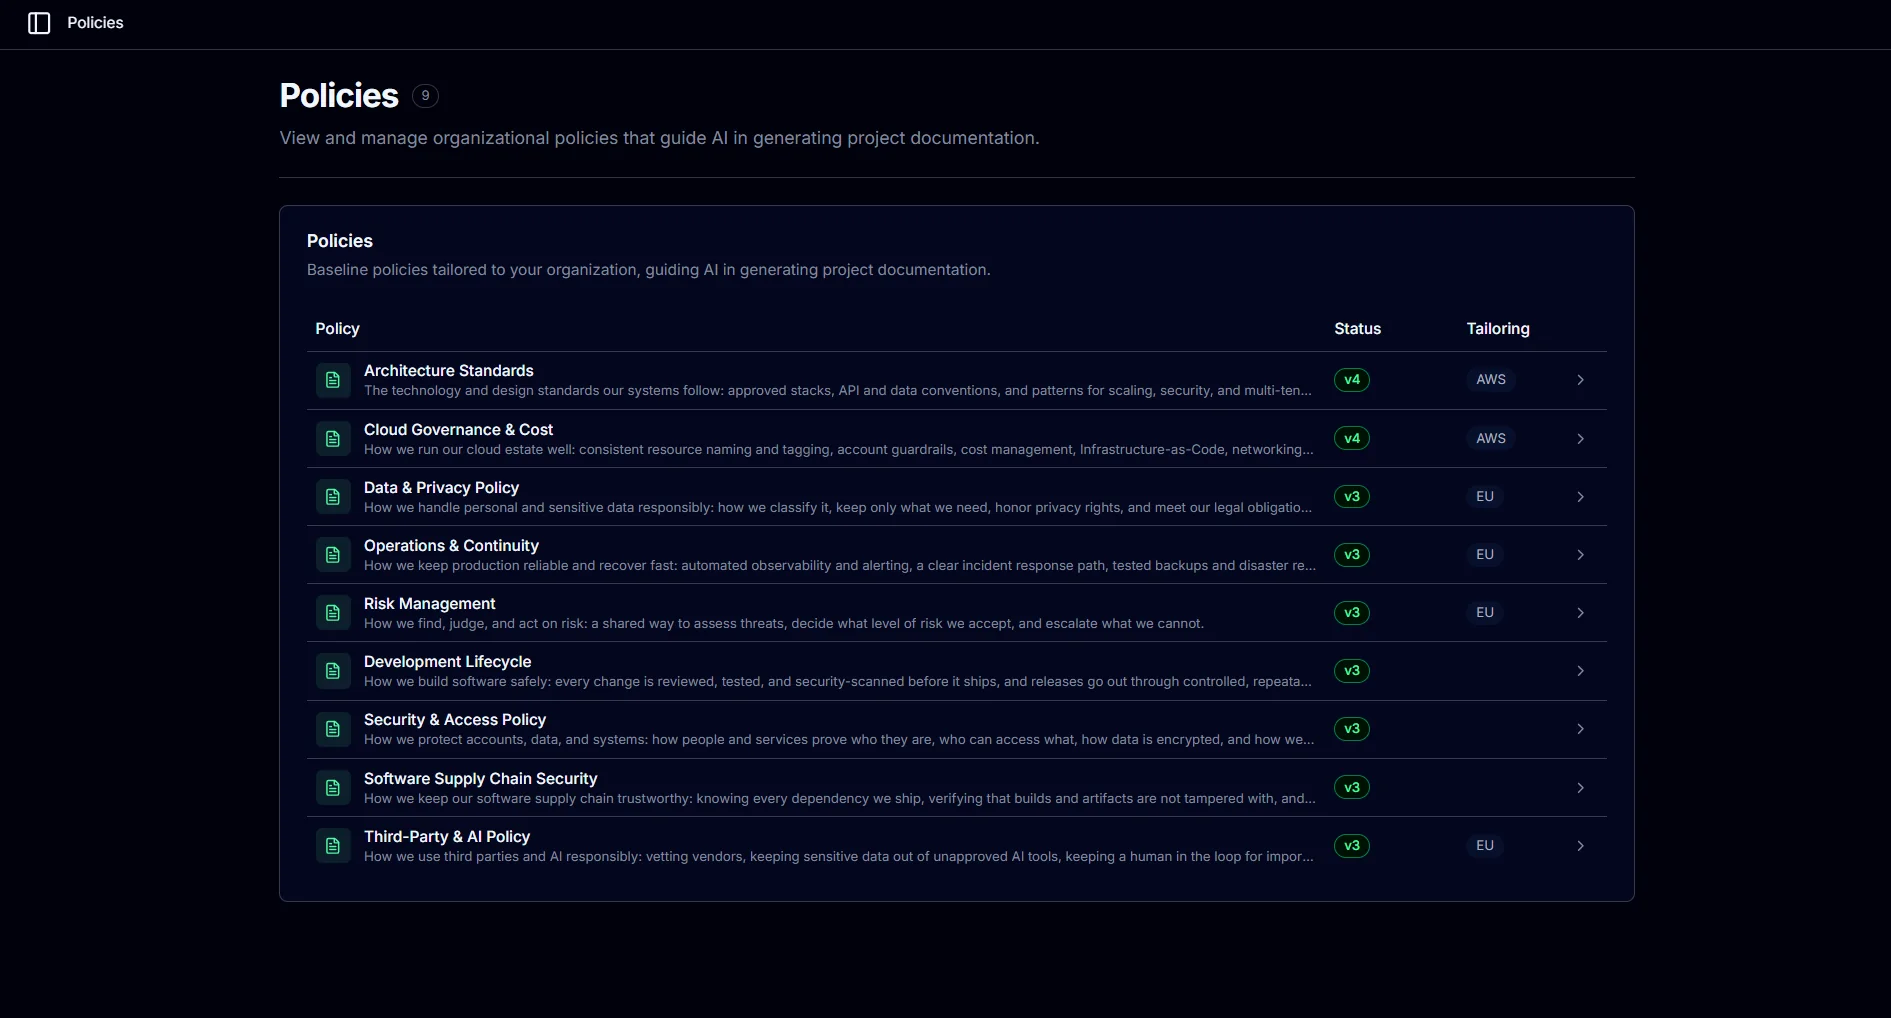The height and width of the screenshot is (1018, 1891).
Task: Expand Development Lifecycle row chevron
Action: (1580, 671)
